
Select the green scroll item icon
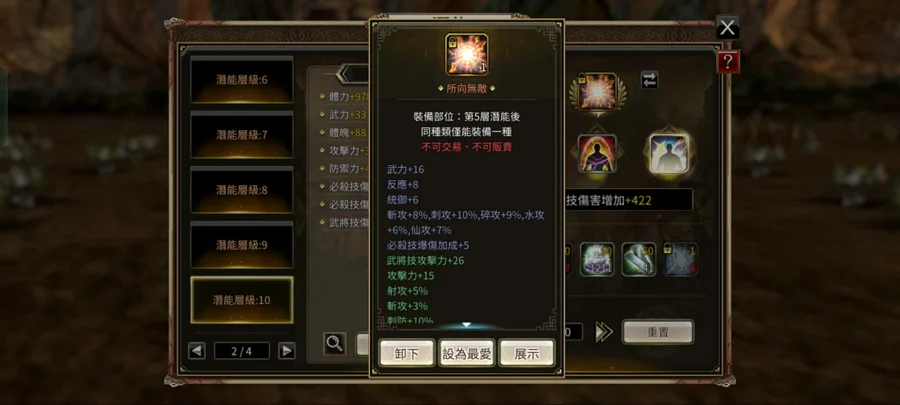(x=639, y=259)
